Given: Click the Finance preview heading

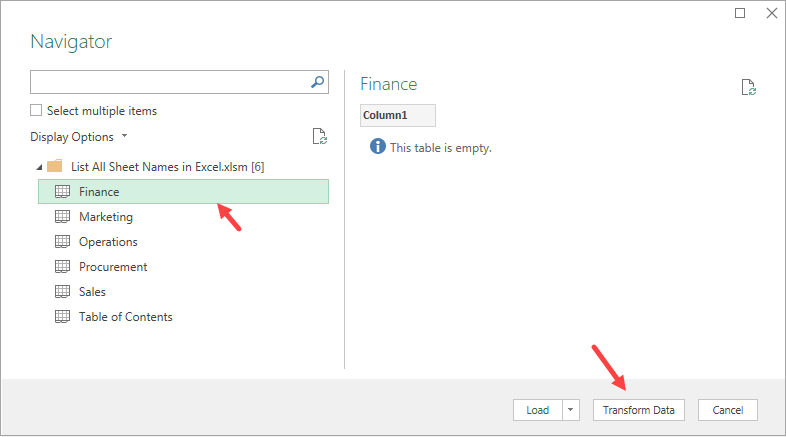Looking at the screenshot, I should pos(388,84).
